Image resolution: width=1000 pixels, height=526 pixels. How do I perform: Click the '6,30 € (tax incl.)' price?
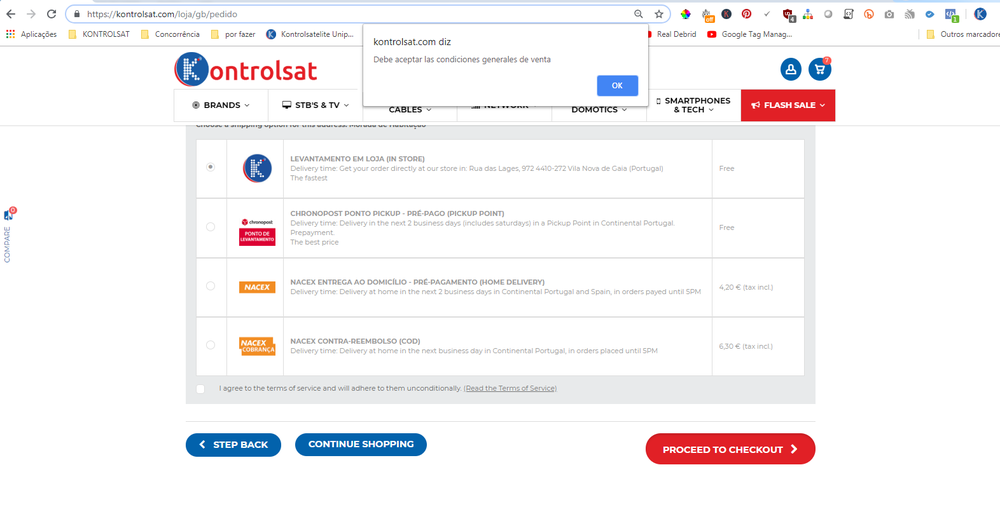pos(746,346)
